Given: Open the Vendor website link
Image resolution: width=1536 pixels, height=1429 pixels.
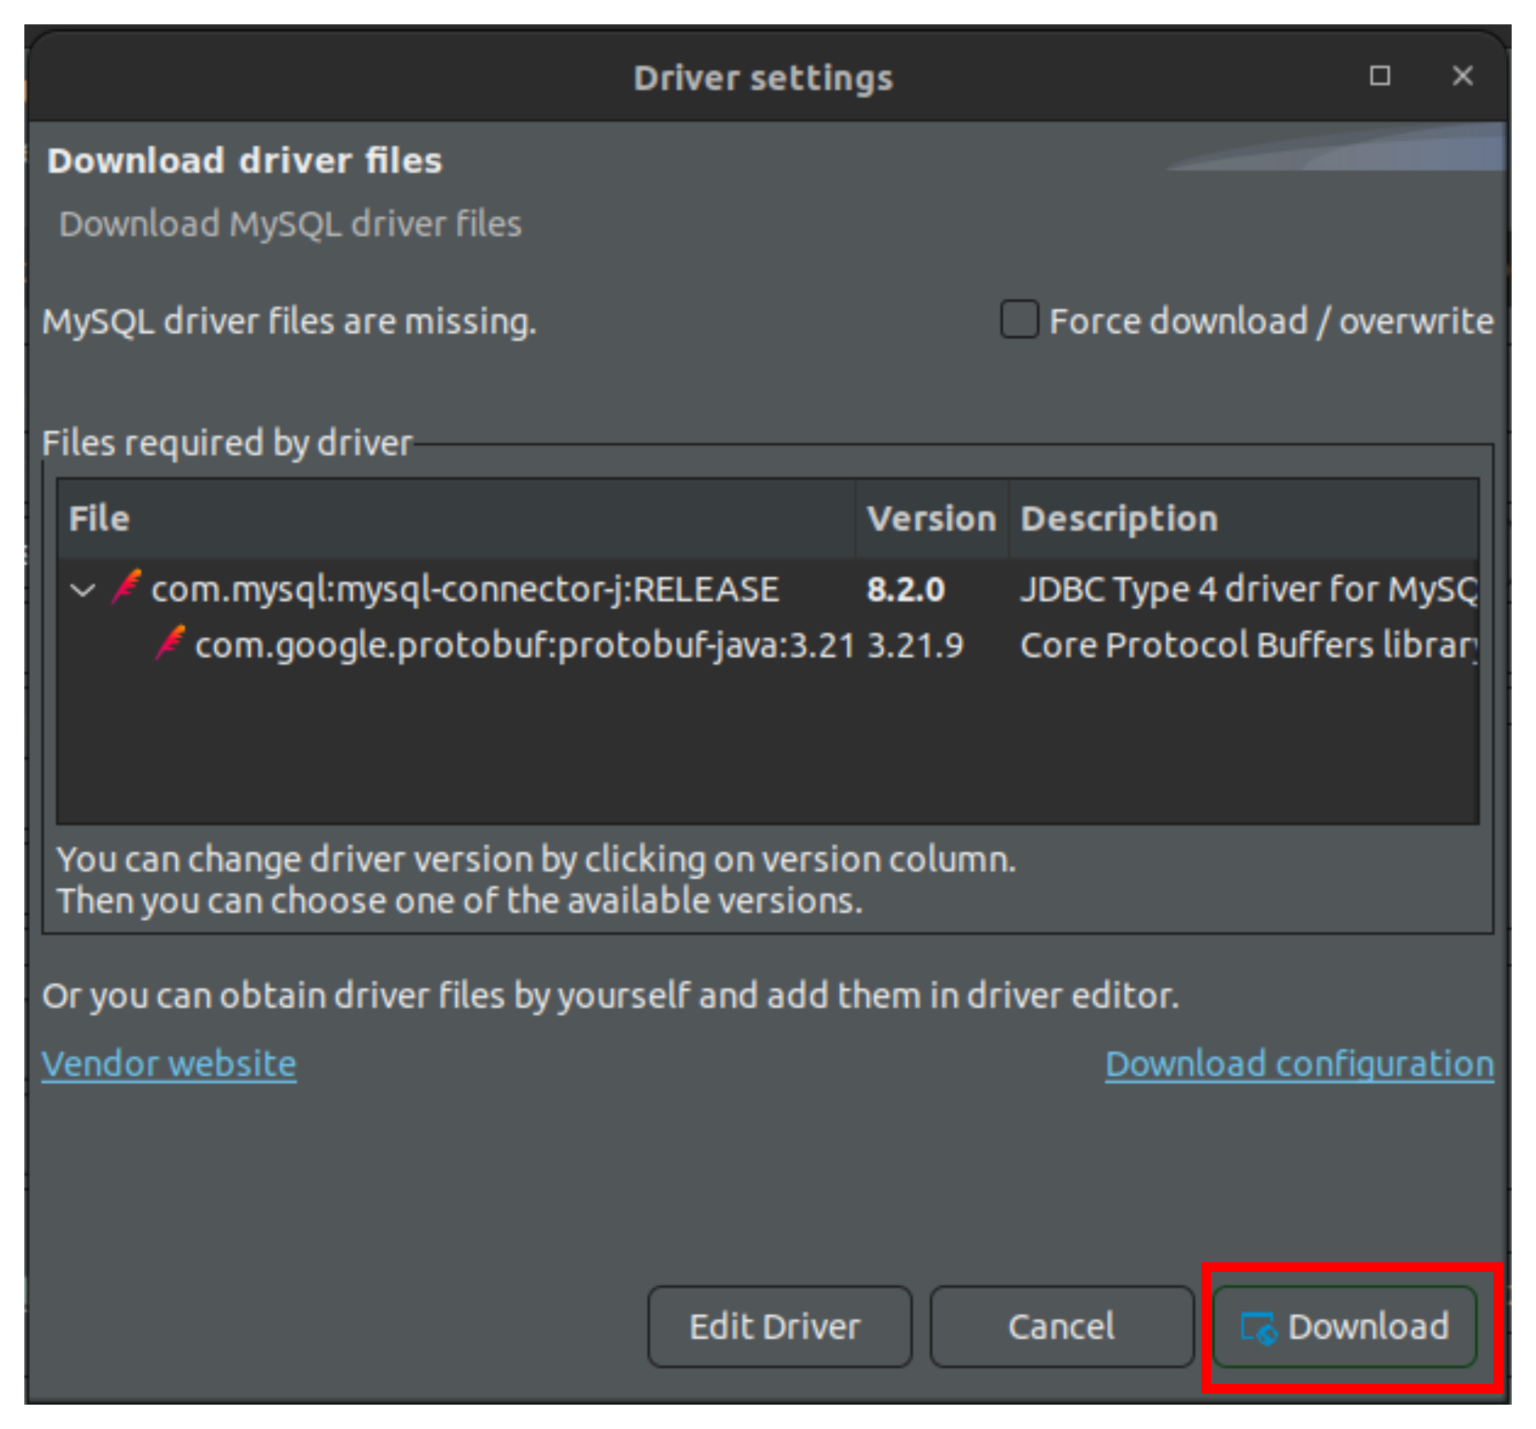Looking at the screenshot, I should coord(168,1063).
